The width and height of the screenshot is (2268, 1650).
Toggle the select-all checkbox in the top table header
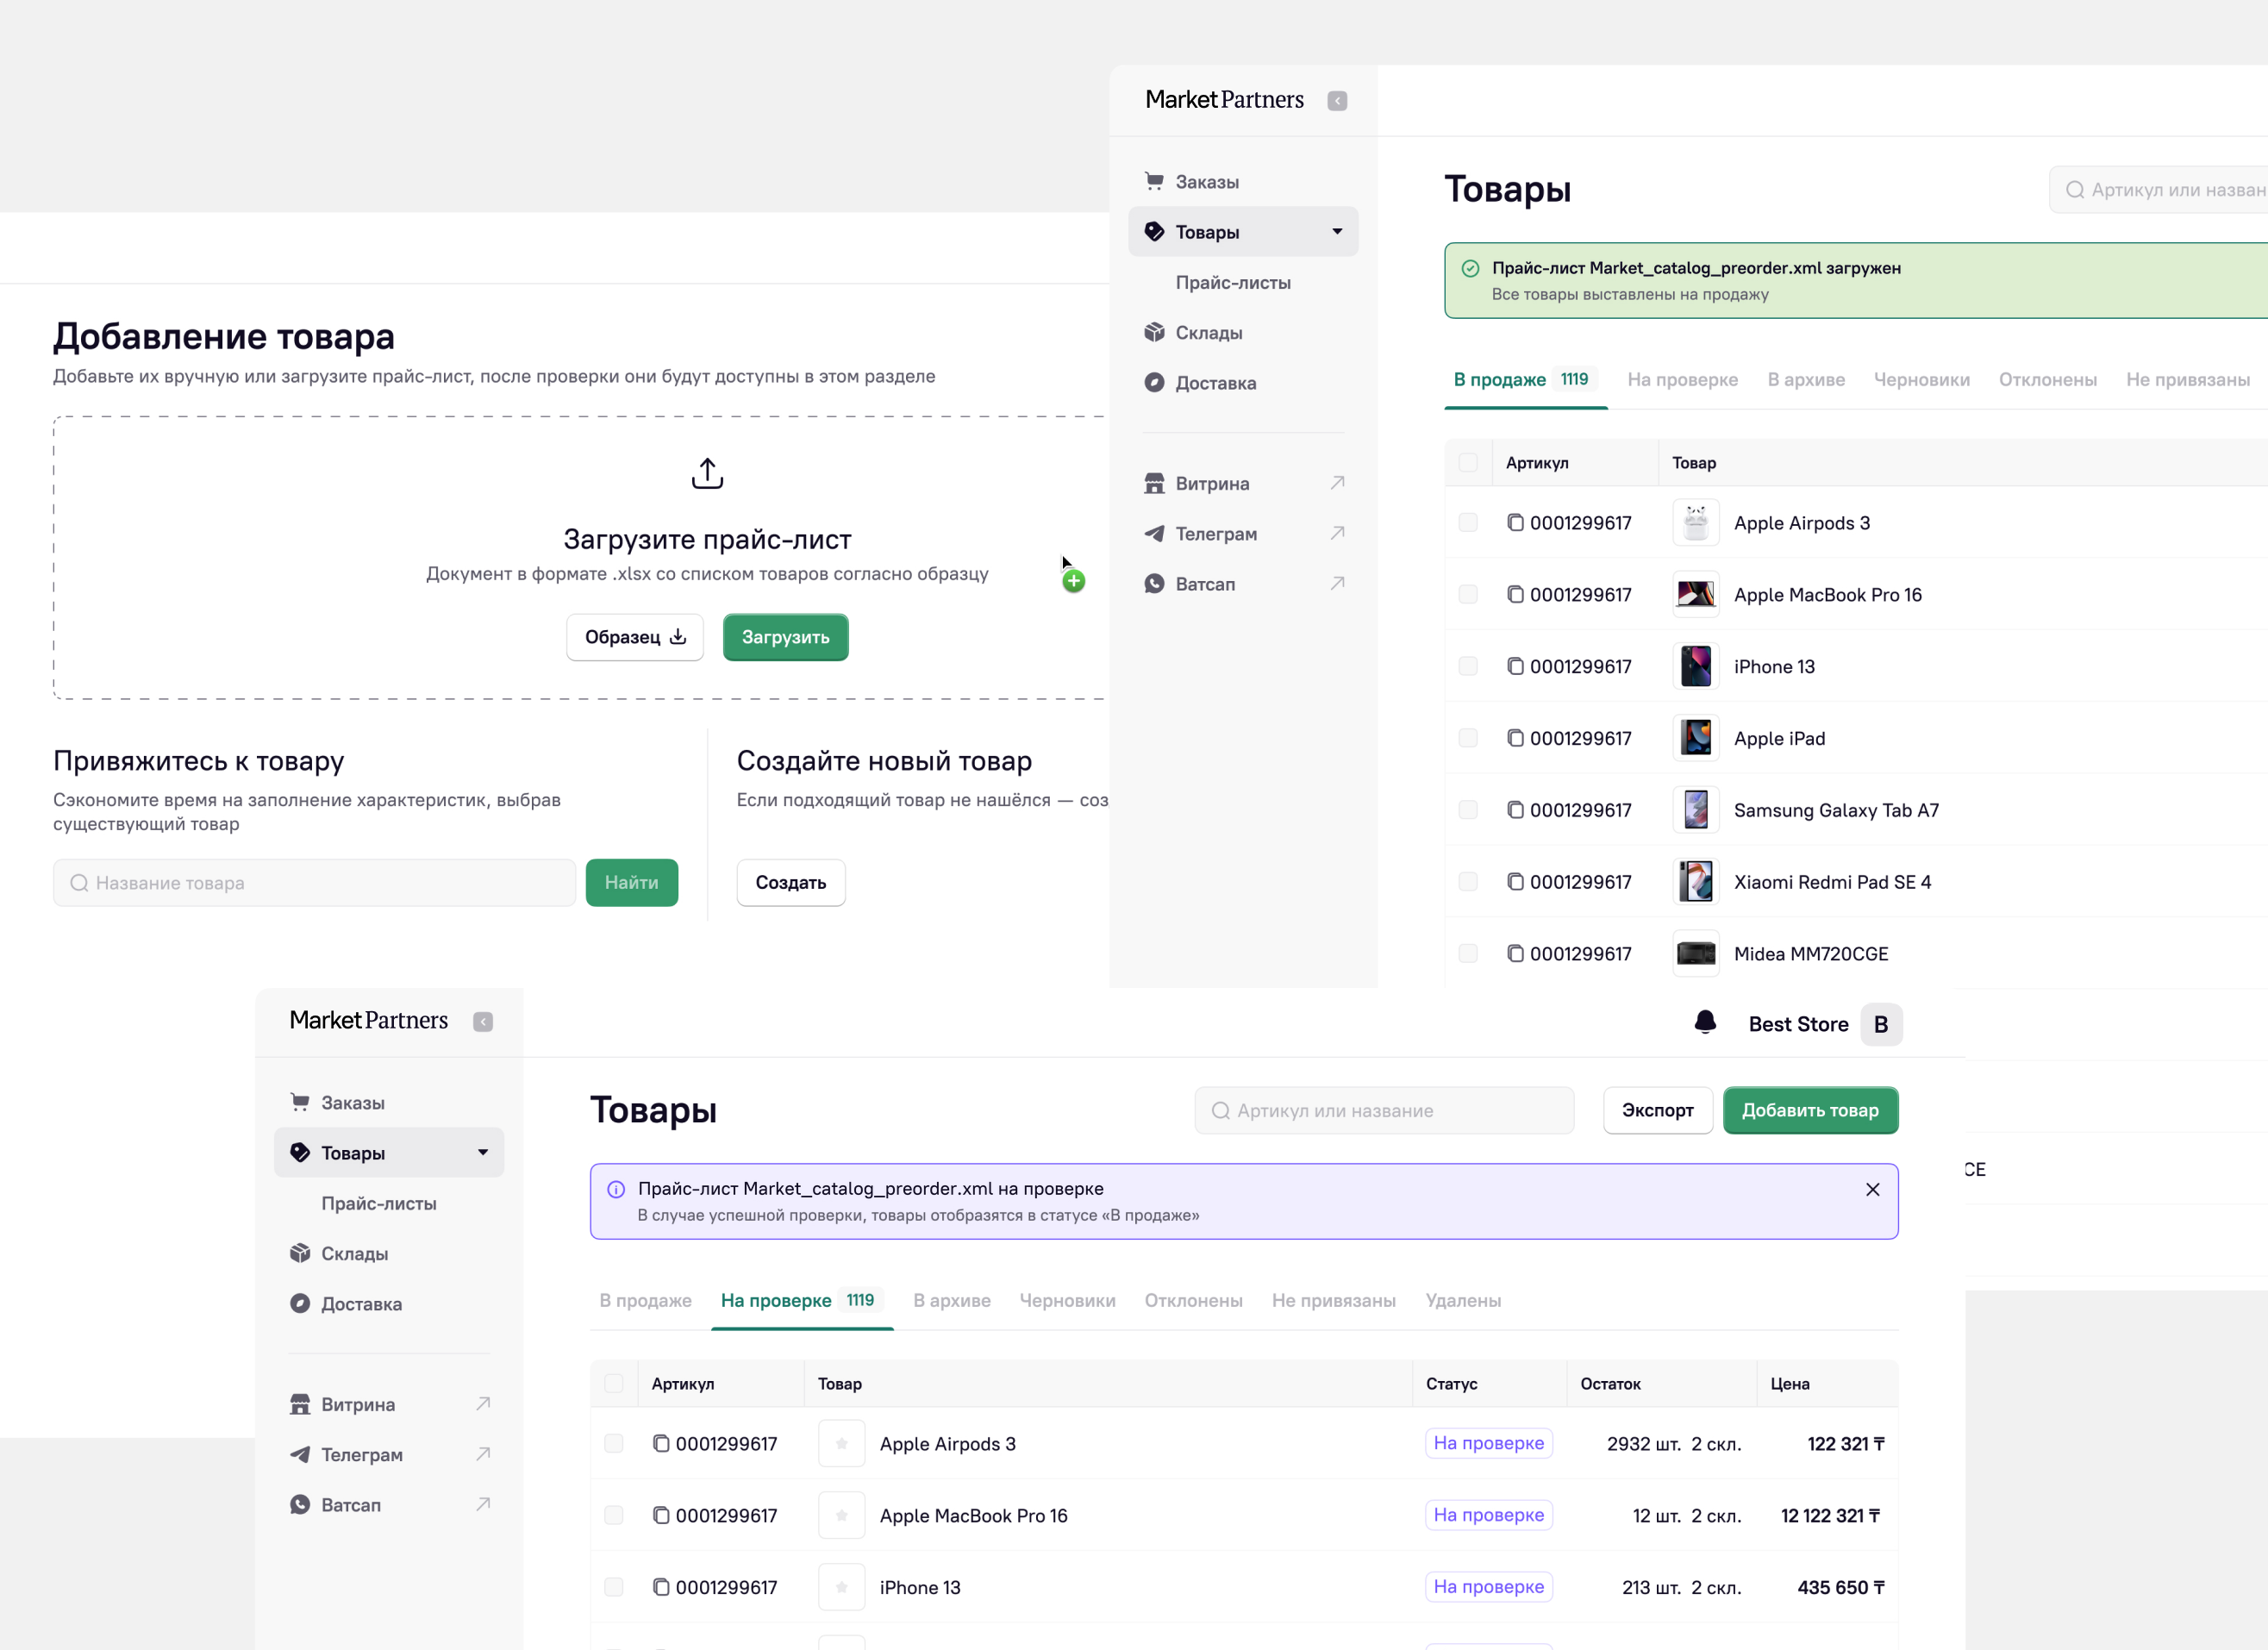(x=1468, y=462)
